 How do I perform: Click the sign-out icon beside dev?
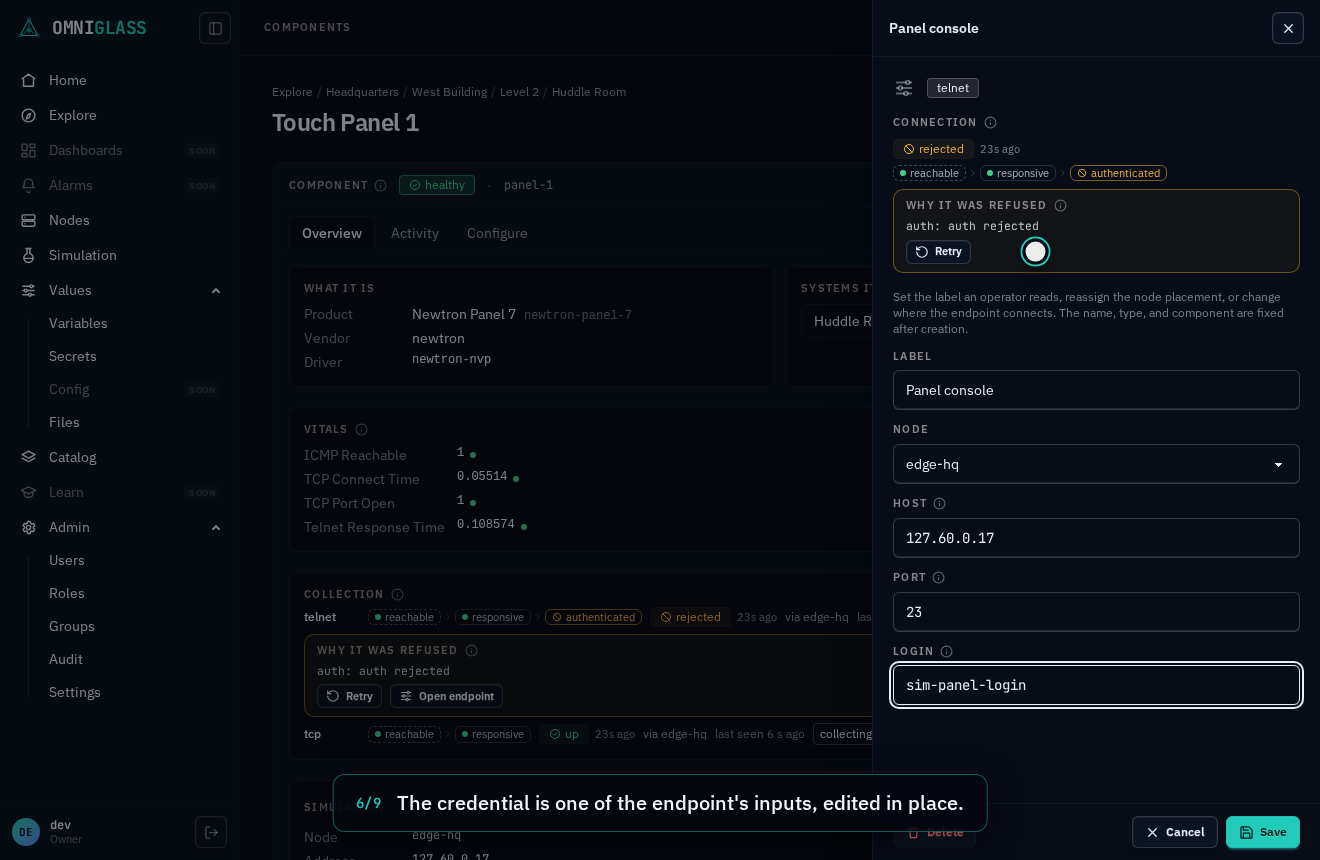coord(211,832)
